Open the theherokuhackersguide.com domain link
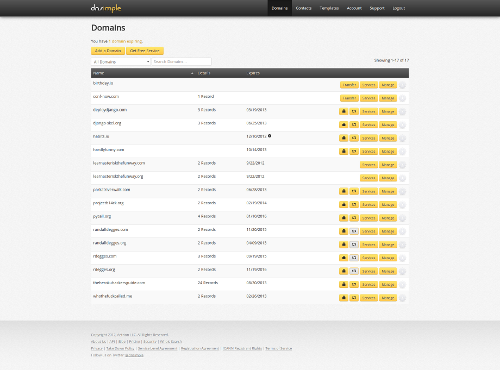 (x=119, y=283)
